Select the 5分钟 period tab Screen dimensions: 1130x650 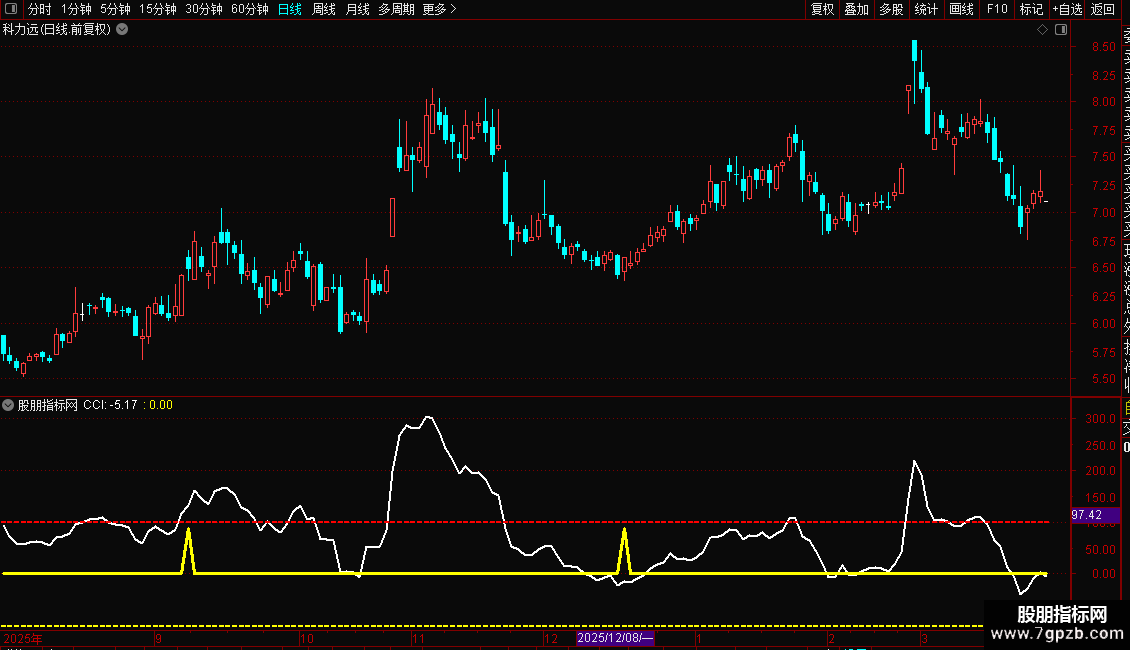[x=115, y=9]
